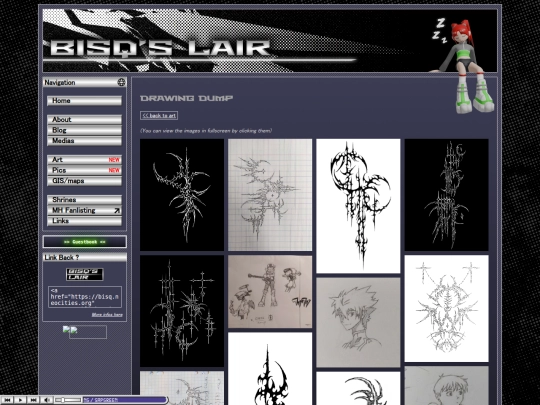
Task: Click the fullscreen hint text below back button
Action: pyautogui.click(x=206, y=131)
